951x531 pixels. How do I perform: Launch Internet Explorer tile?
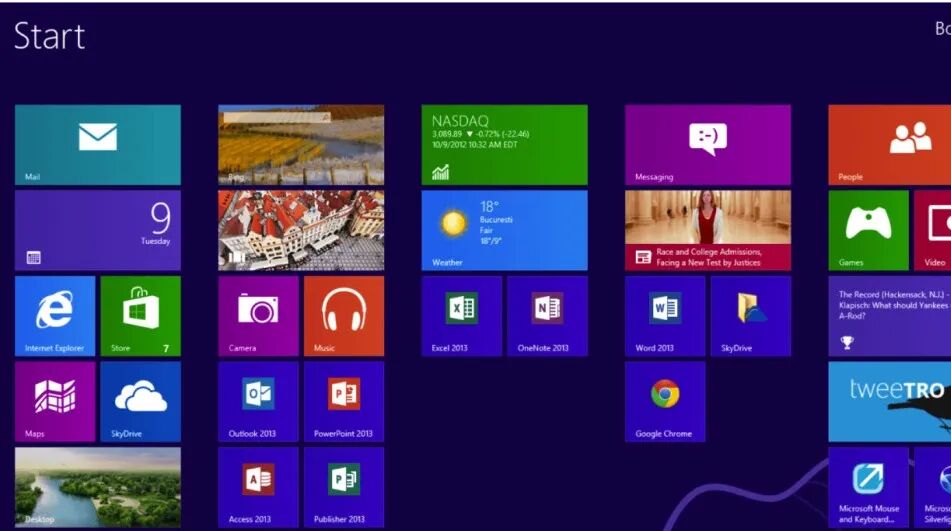click(55, 316)
